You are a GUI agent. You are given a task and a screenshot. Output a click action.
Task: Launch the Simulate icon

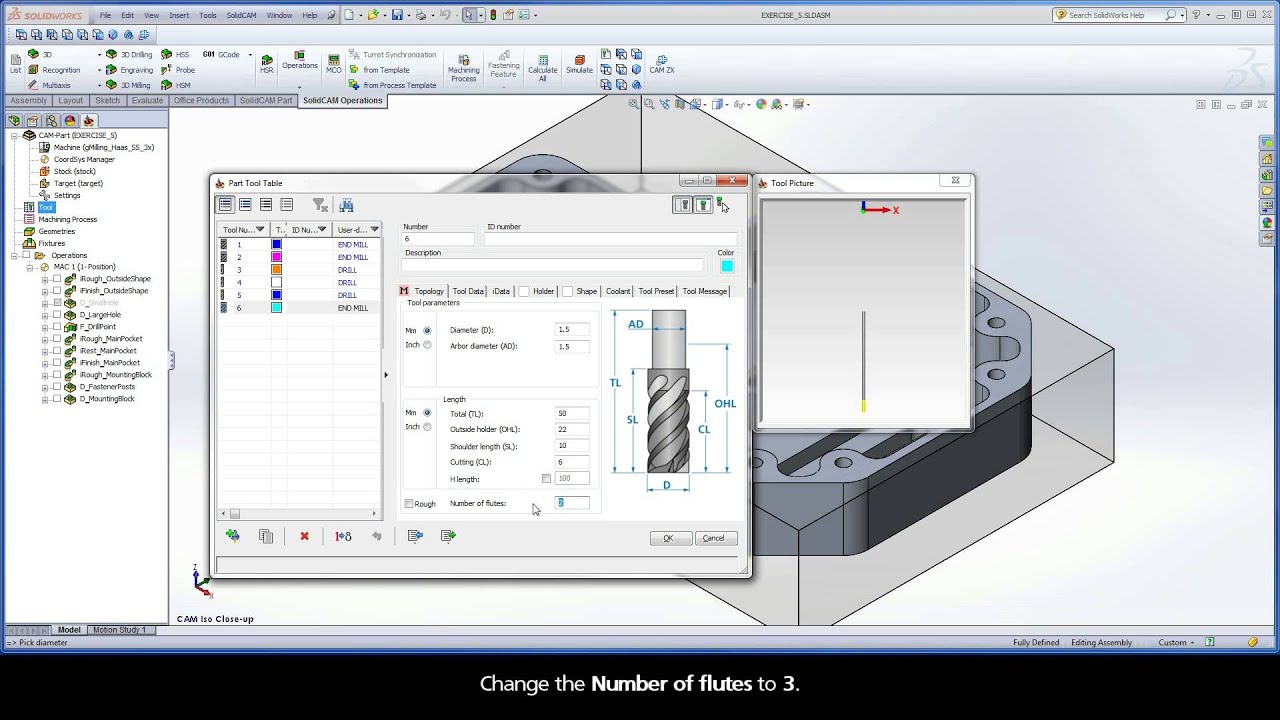[579, 64]
